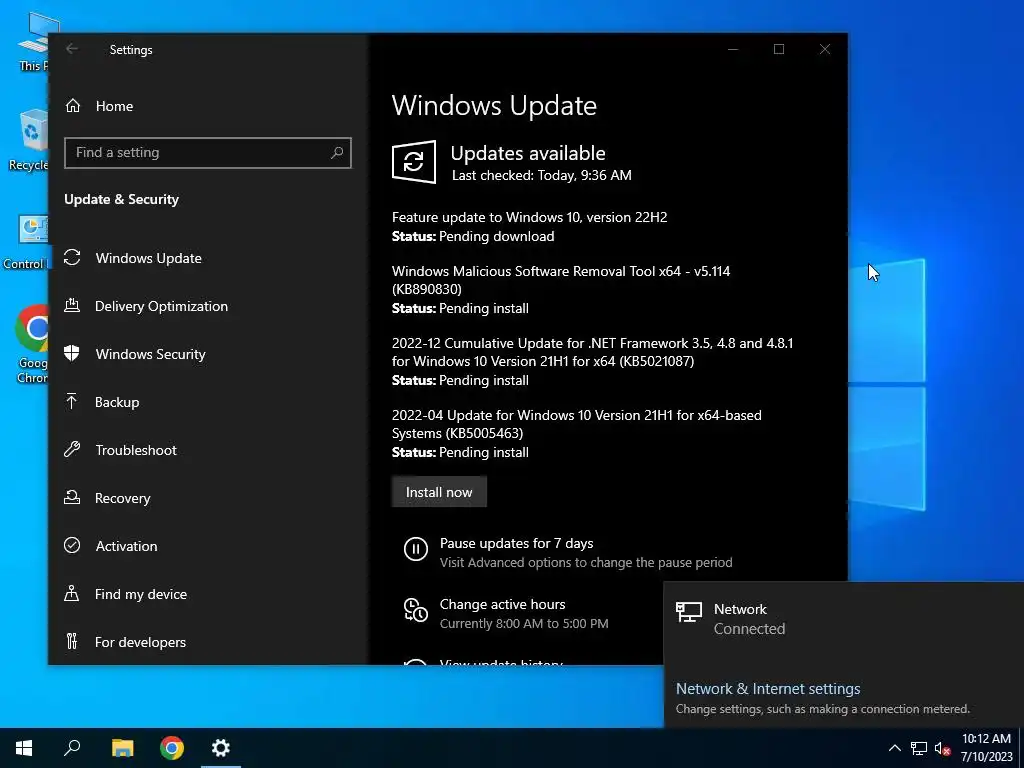Minimize the Settings window
Viewport: 1024px width, 768px height.
click(x=733, y=49)
